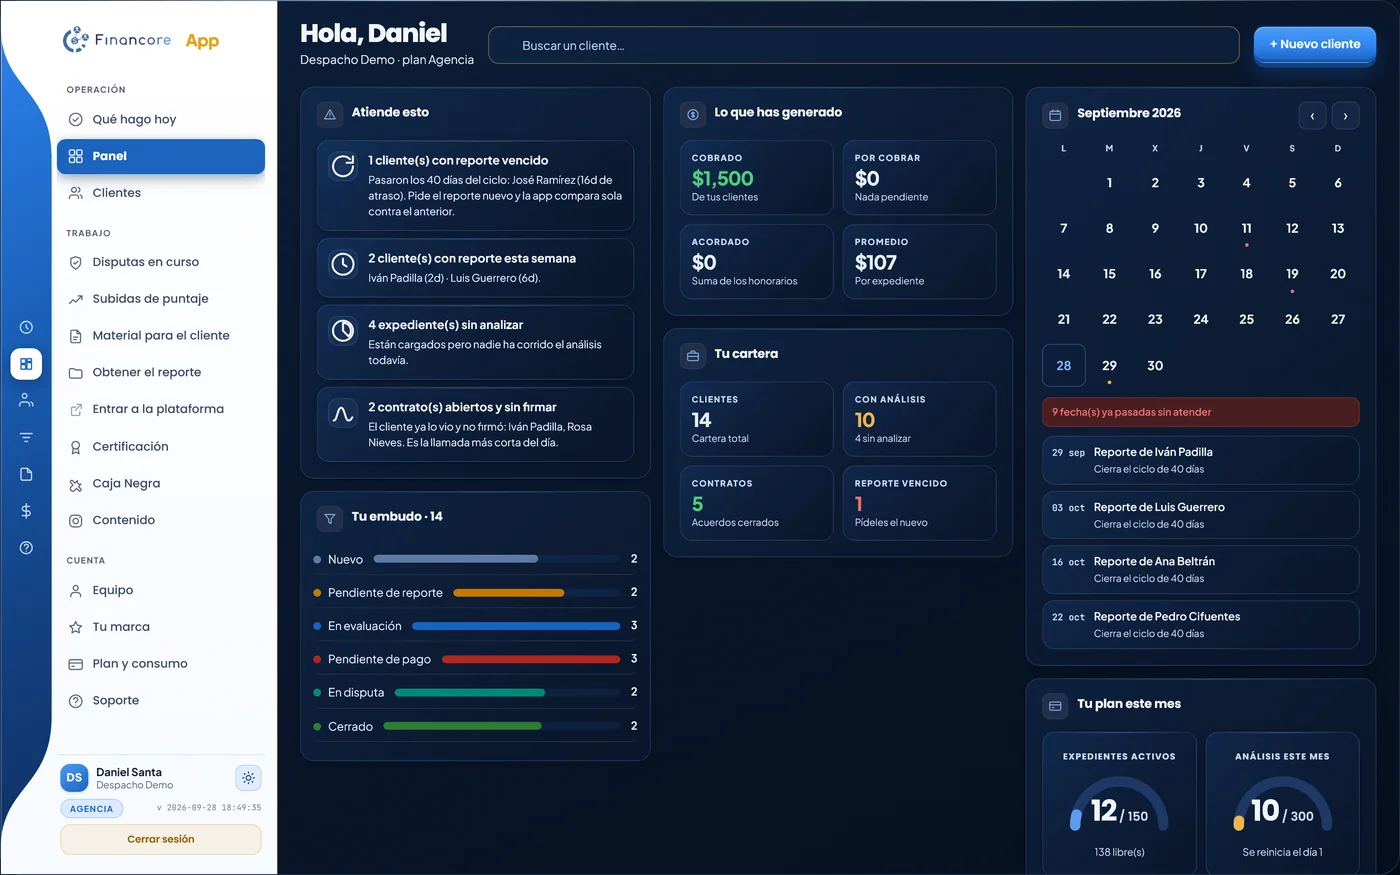Screen dimensions: 1400x875
Task: Click the person icon in the narrow rail
Action: point(26,400)
